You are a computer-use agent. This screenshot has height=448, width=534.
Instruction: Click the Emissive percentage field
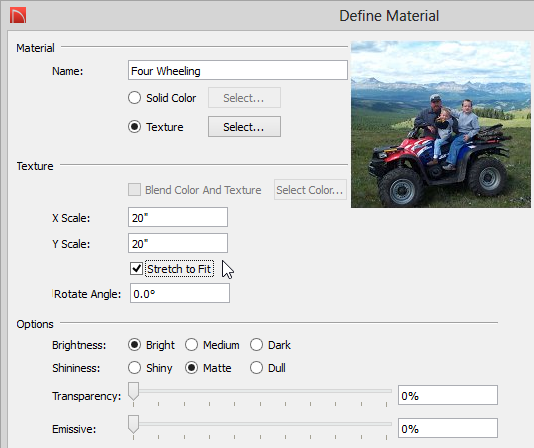(447, 428)
